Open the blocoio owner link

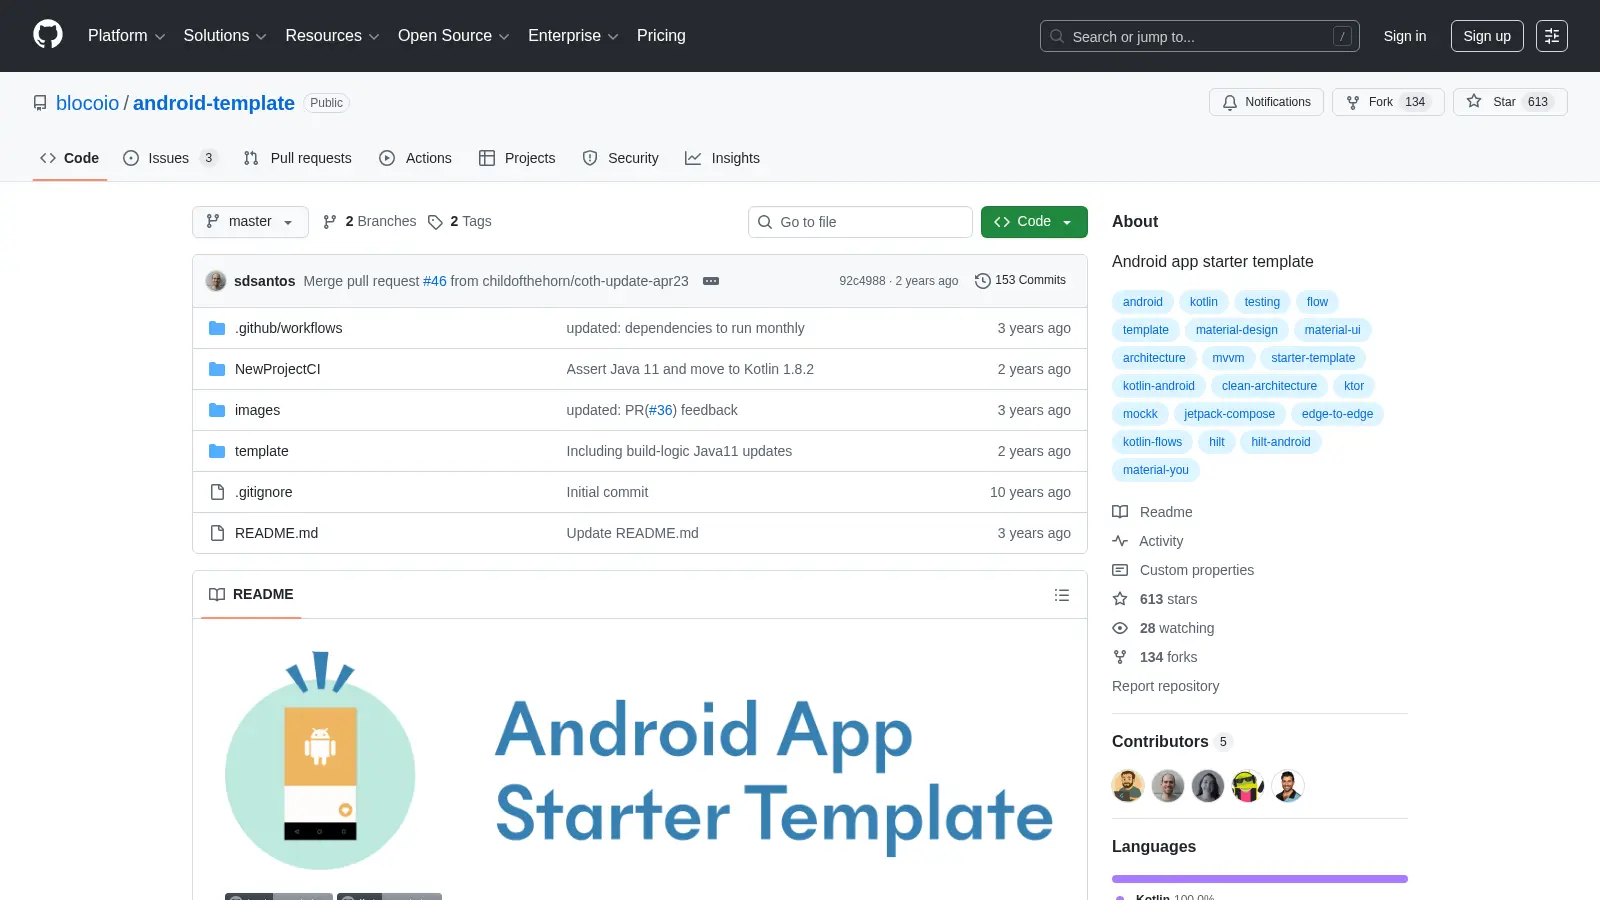pos(87,103)
